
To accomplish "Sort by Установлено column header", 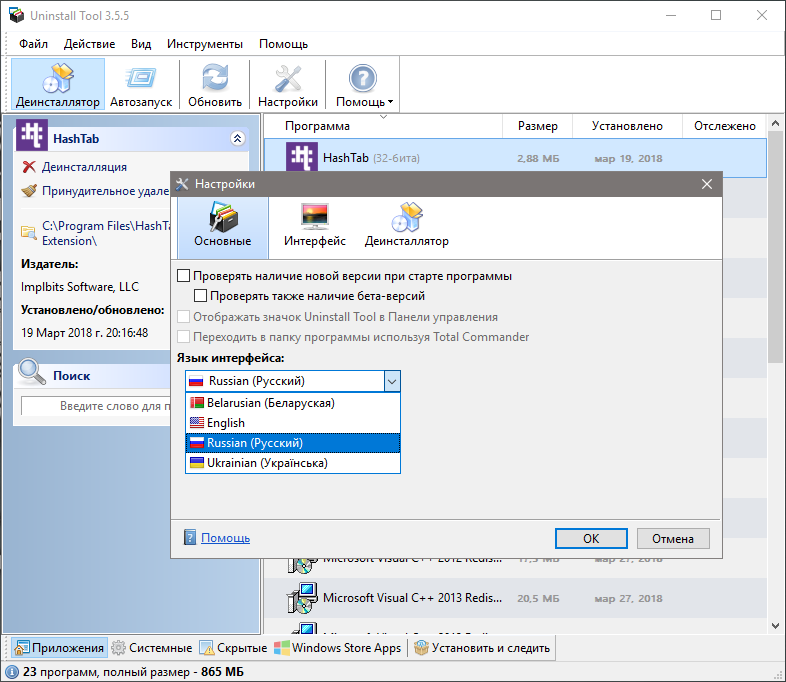I will pos(627,126).
